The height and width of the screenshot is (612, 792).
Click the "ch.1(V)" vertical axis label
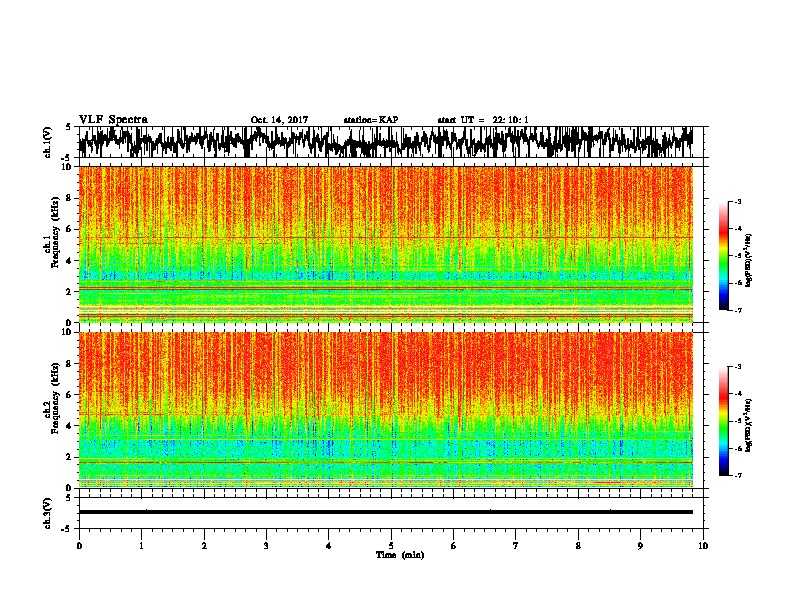pyautogui.click(x=48, y=142)
